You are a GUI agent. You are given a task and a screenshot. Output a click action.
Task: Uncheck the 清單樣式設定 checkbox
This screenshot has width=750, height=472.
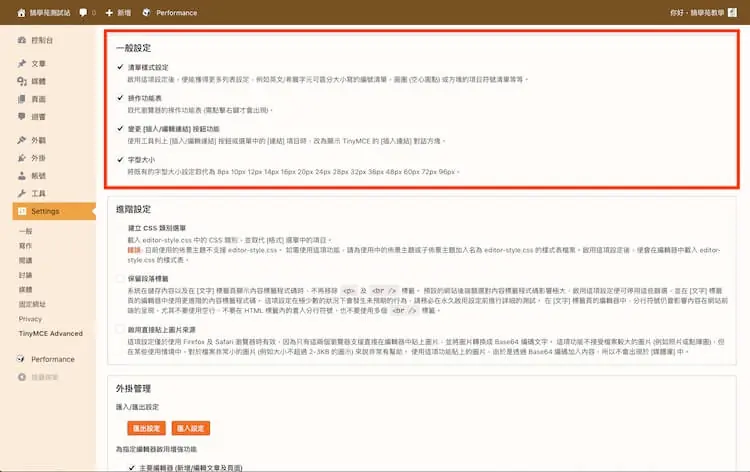point(120,67)
